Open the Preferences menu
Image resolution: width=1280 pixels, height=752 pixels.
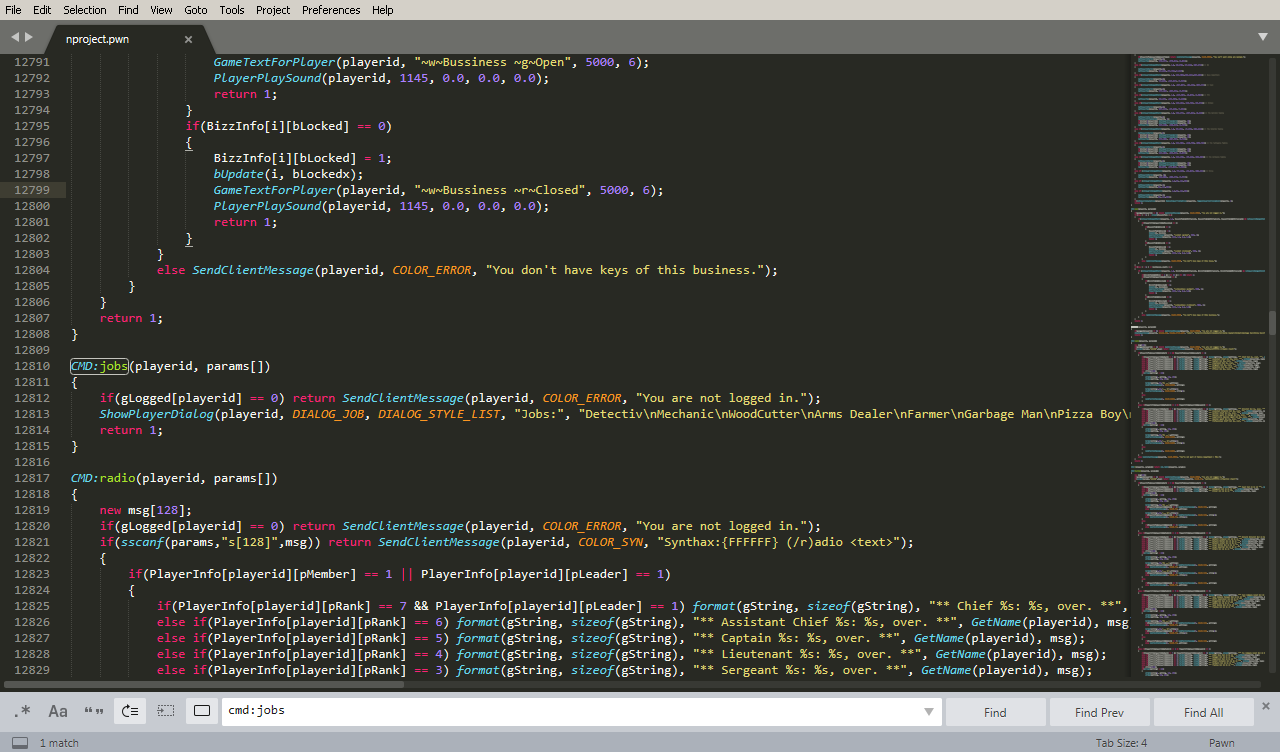click(x=331, y=10)
